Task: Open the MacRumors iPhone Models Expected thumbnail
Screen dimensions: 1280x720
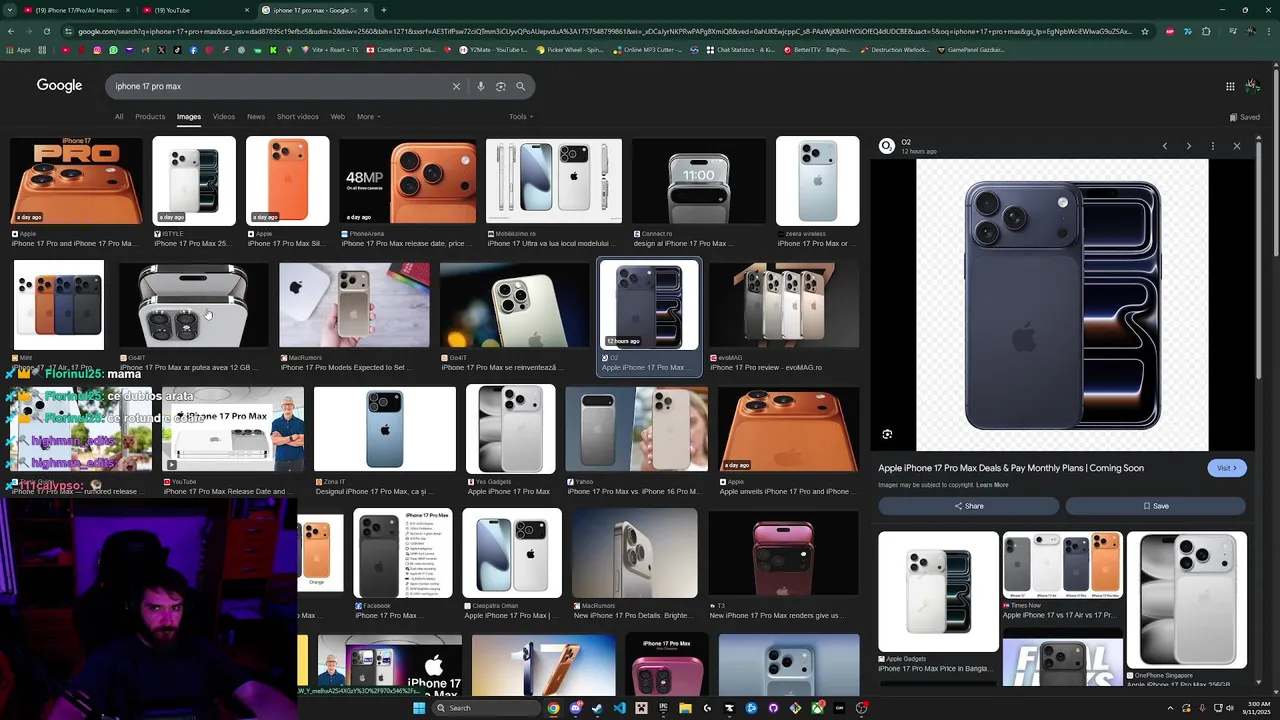Action: click(354, 306)
